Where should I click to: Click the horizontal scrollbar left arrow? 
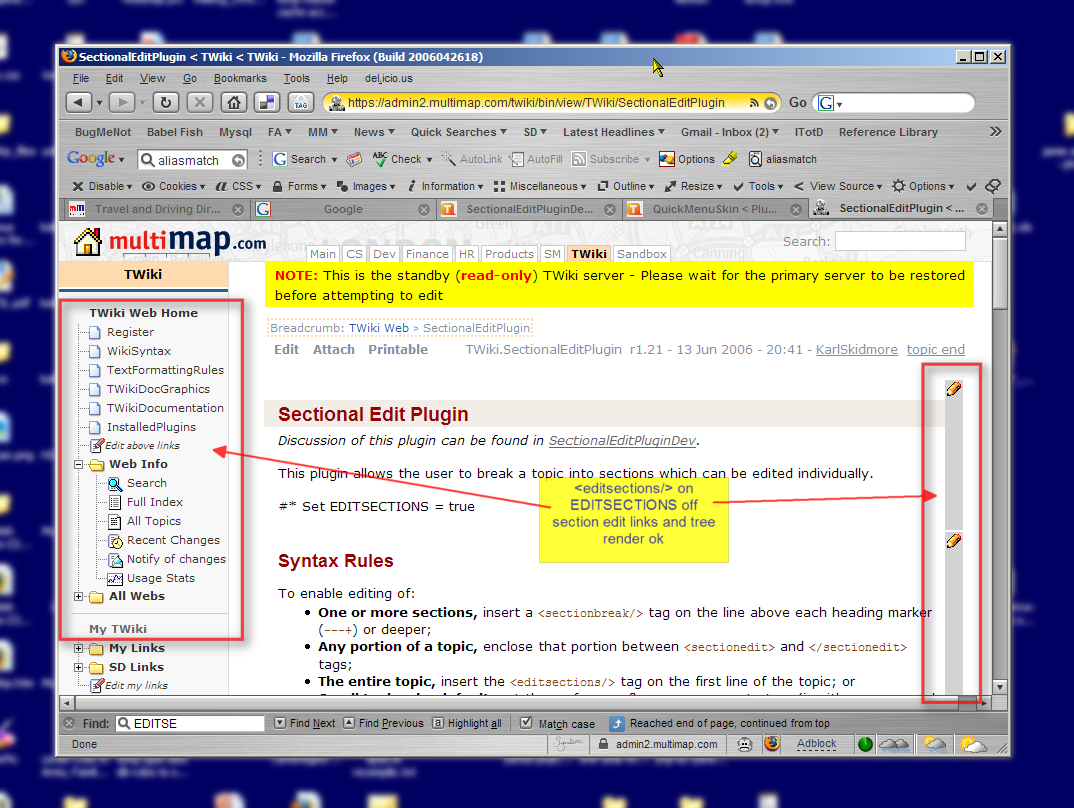click(x=67, y=703)
